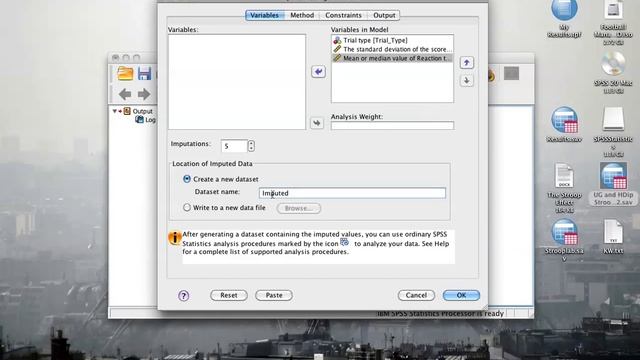This screenshot has height=360, width=640.
Task: Go forward with Output window right arrow
Action: click(x=144, y=94)
